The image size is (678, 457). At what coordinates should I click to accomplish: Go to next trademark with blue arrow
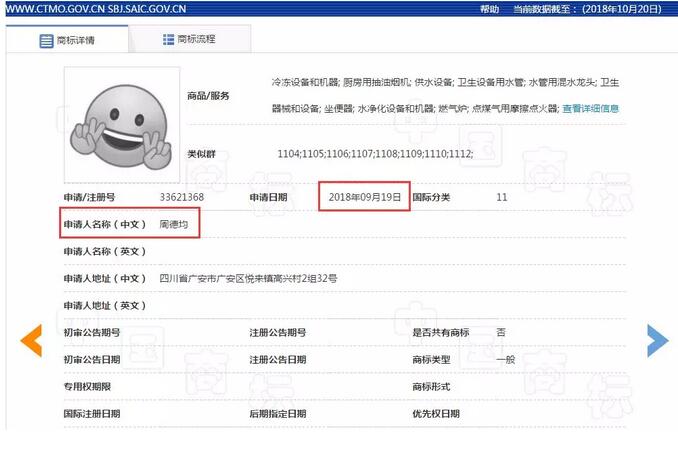tap(658, 341)
